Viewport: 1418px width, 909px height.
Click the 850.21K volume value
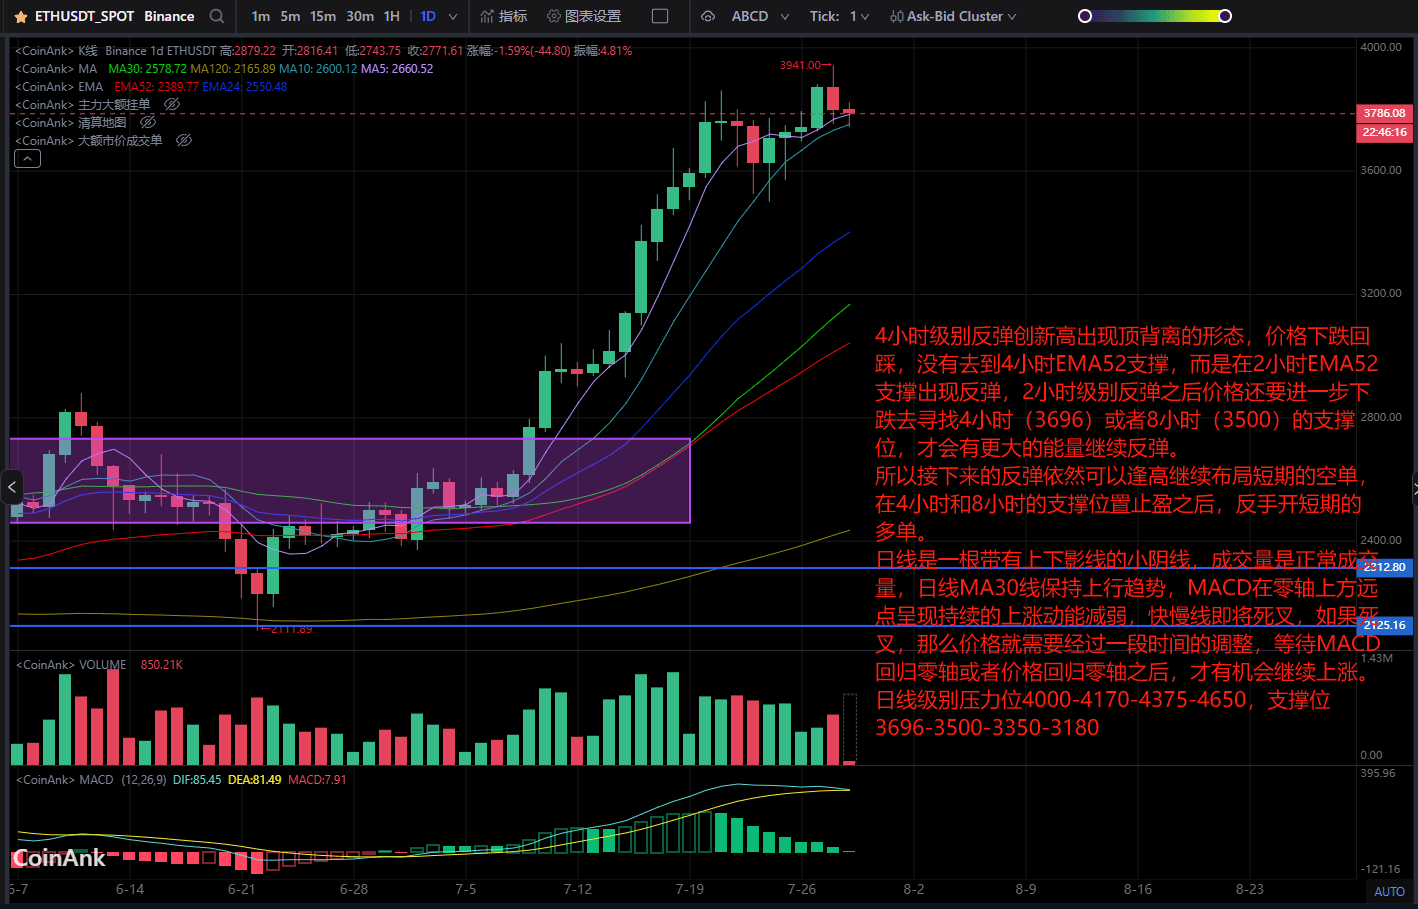coord(162,665)
